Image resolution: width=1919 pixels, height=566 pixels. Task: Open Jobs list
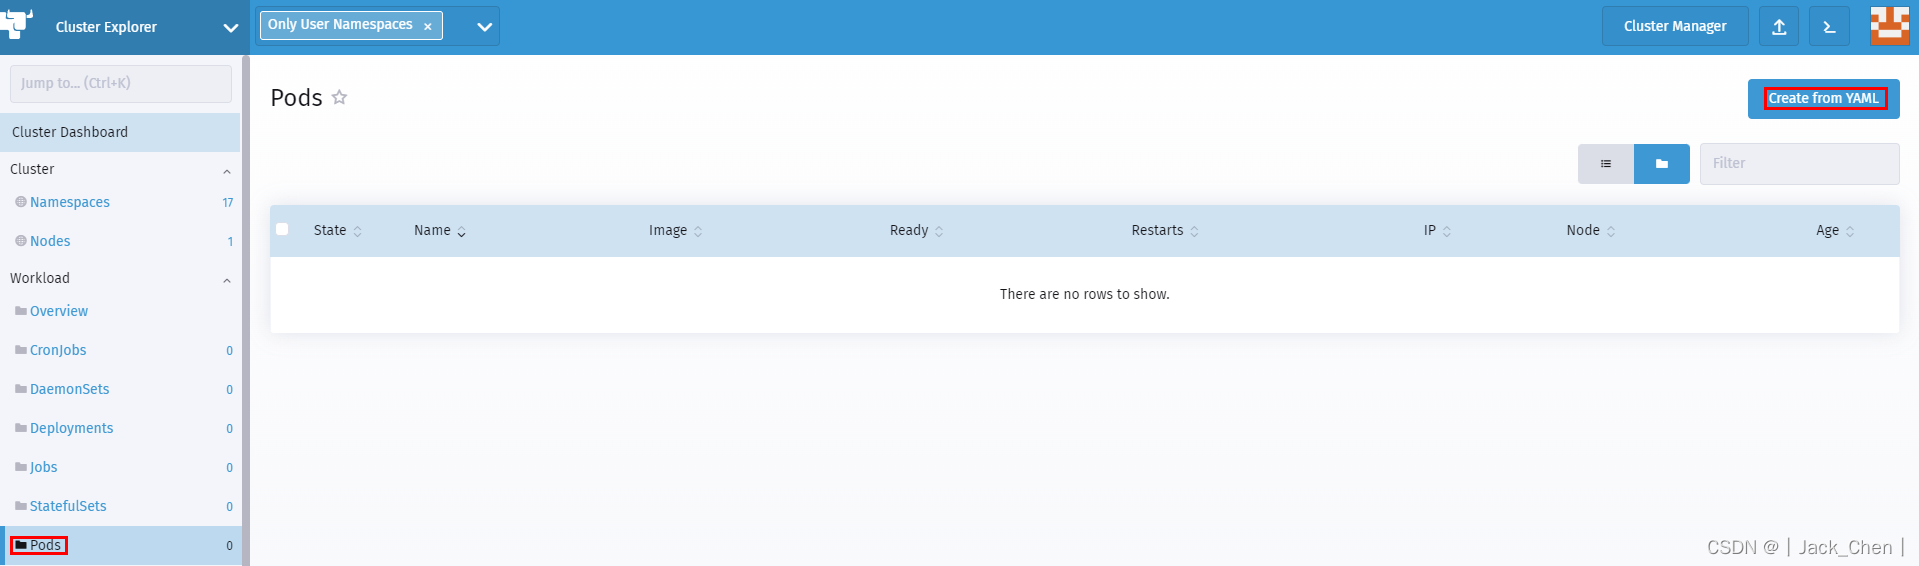coord(44,467)
